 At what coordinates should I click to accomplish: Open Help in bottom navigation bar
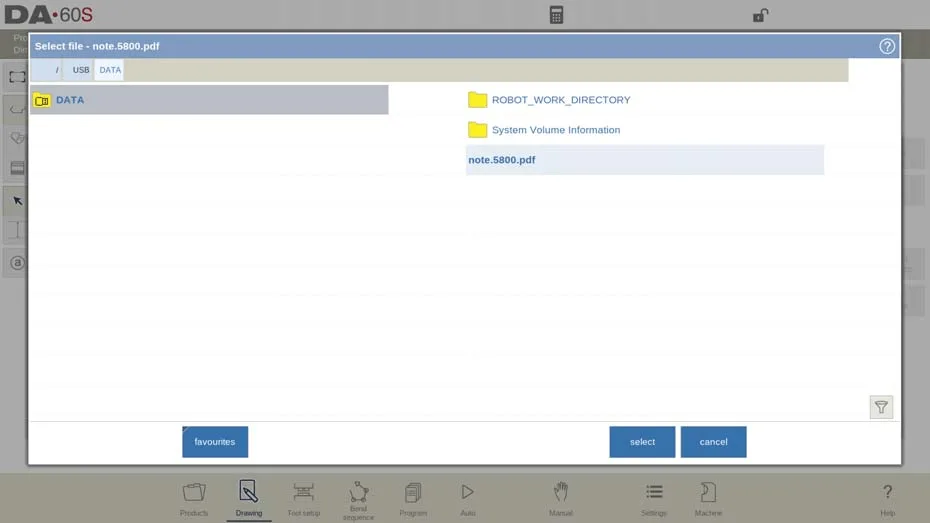pyautogui.click(x=887, y=499)
